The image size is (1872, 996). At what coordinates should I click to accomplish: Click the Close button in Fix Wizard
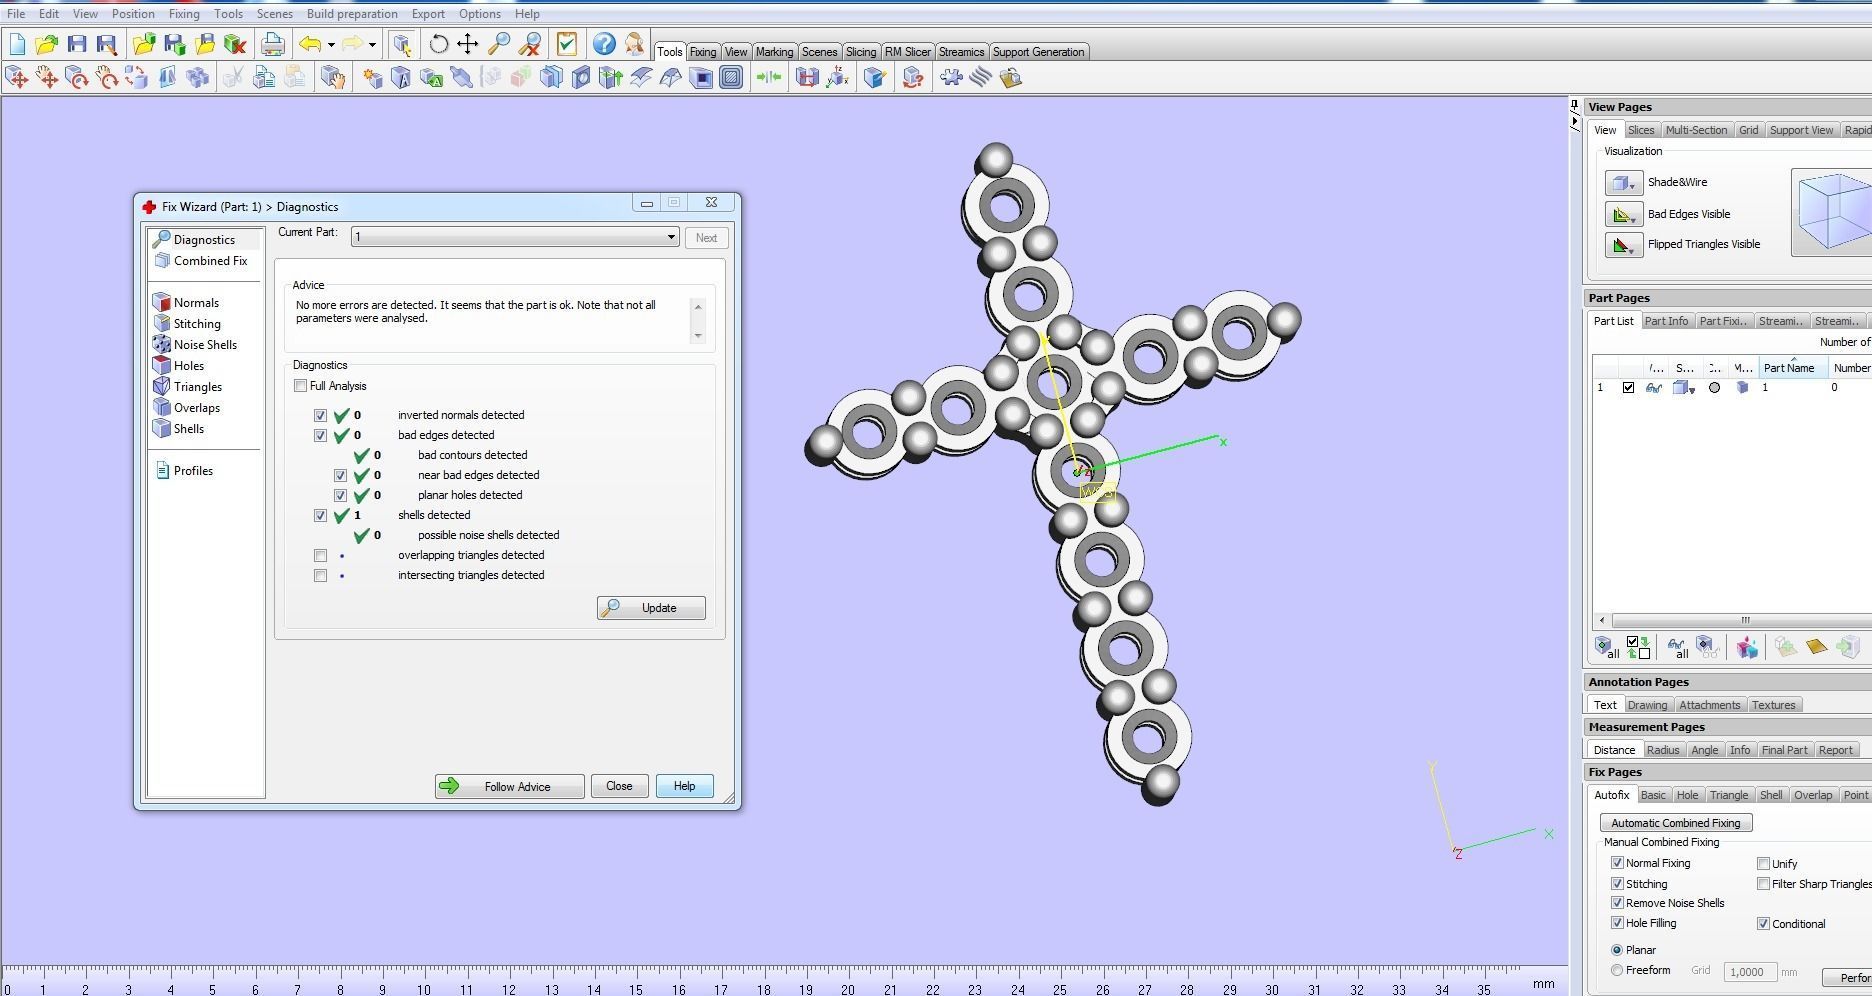pyautogui.click(x=619, y=786)
